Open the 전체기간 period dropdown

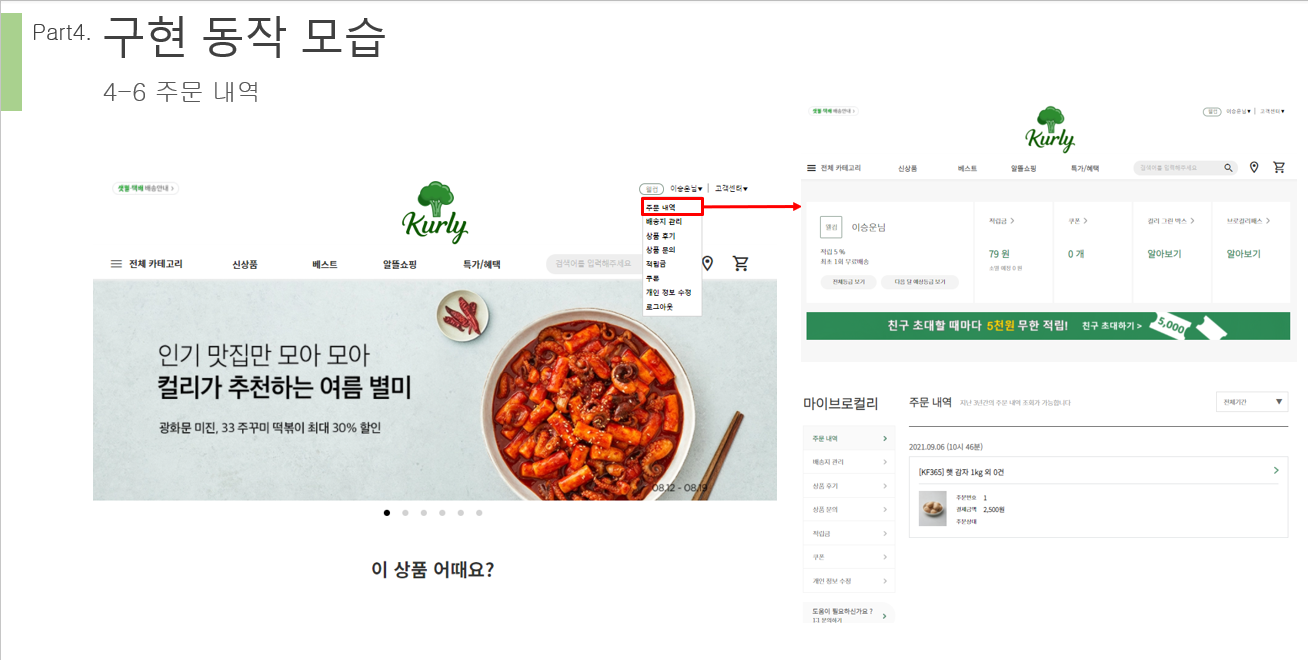tap(1251, 402)
